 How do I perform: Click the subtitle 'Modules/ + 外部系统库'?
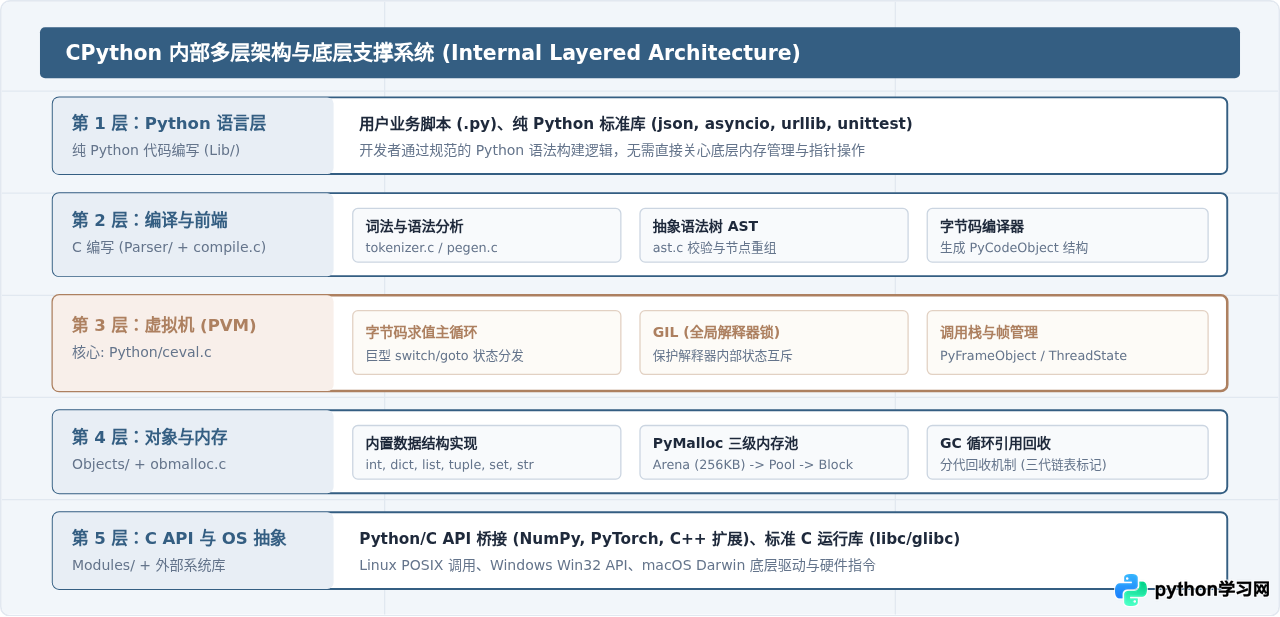(149, 565)
